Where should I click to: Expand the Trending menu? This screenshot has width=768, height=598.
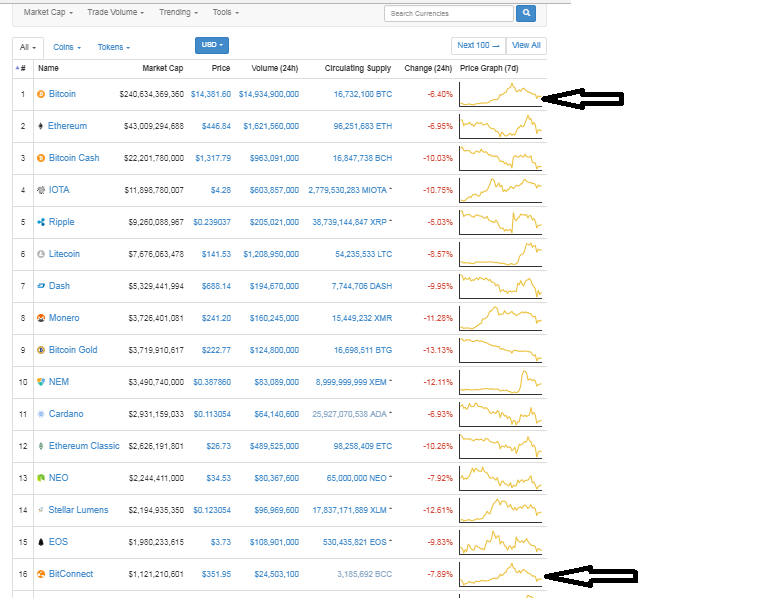click(178, 12)
